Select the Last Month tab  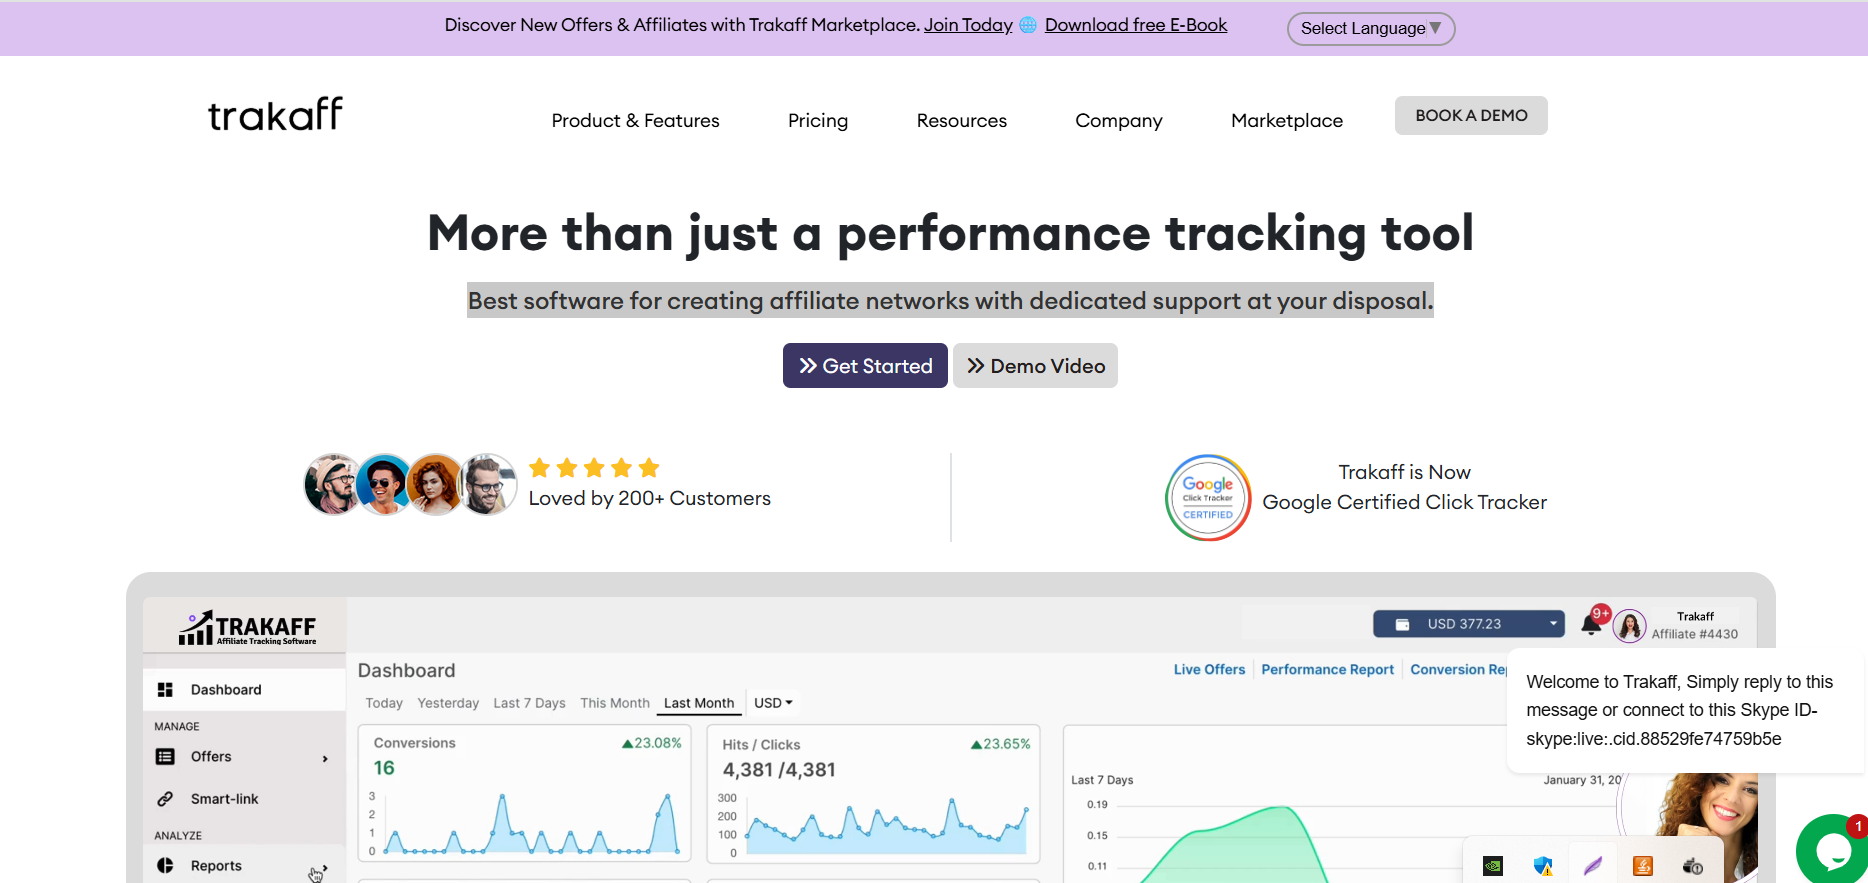click(x=699, y=703)
